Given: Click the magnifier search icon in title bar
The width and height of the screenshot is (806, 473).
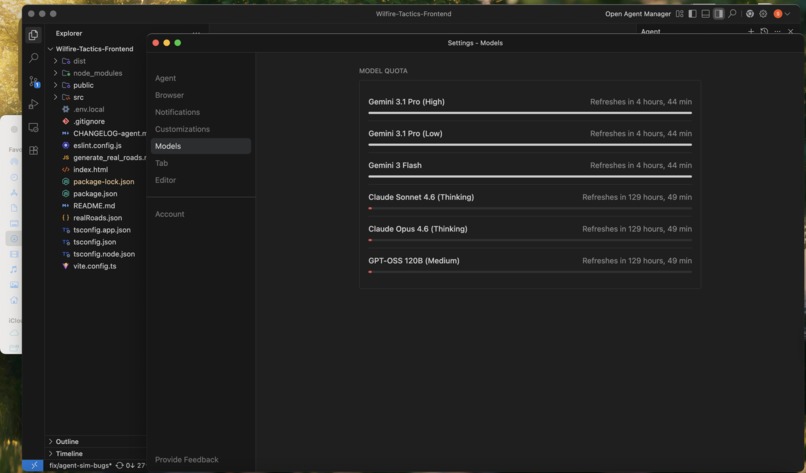Looking at the screenshot, I should point(732,14).
